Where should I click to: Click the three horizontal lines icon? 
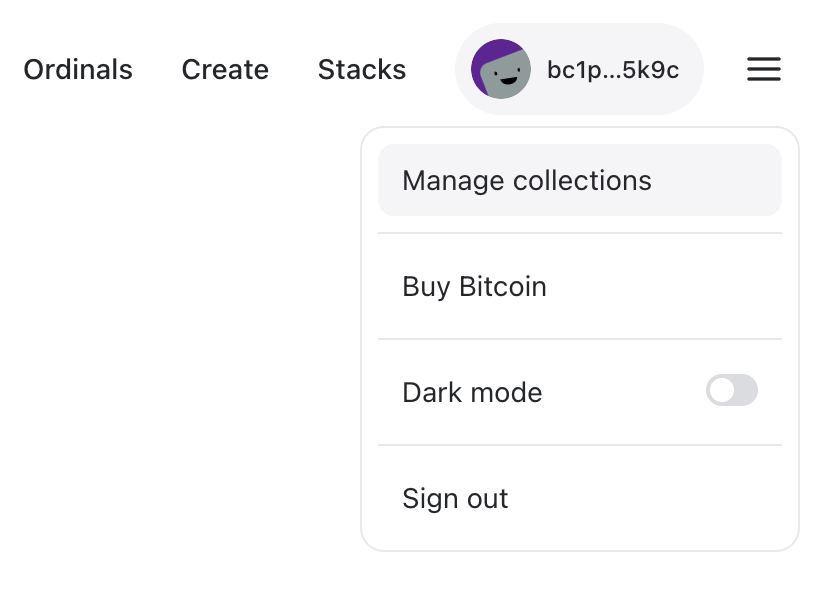coord(763,69)
